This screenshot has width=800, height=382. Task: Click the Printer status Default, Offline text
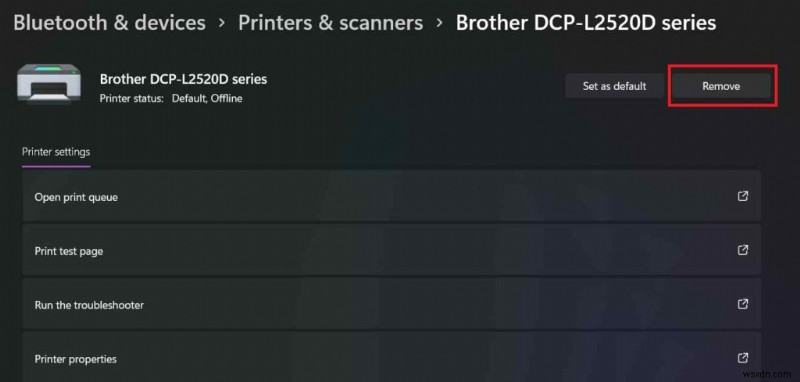click(x=207, y=98)
